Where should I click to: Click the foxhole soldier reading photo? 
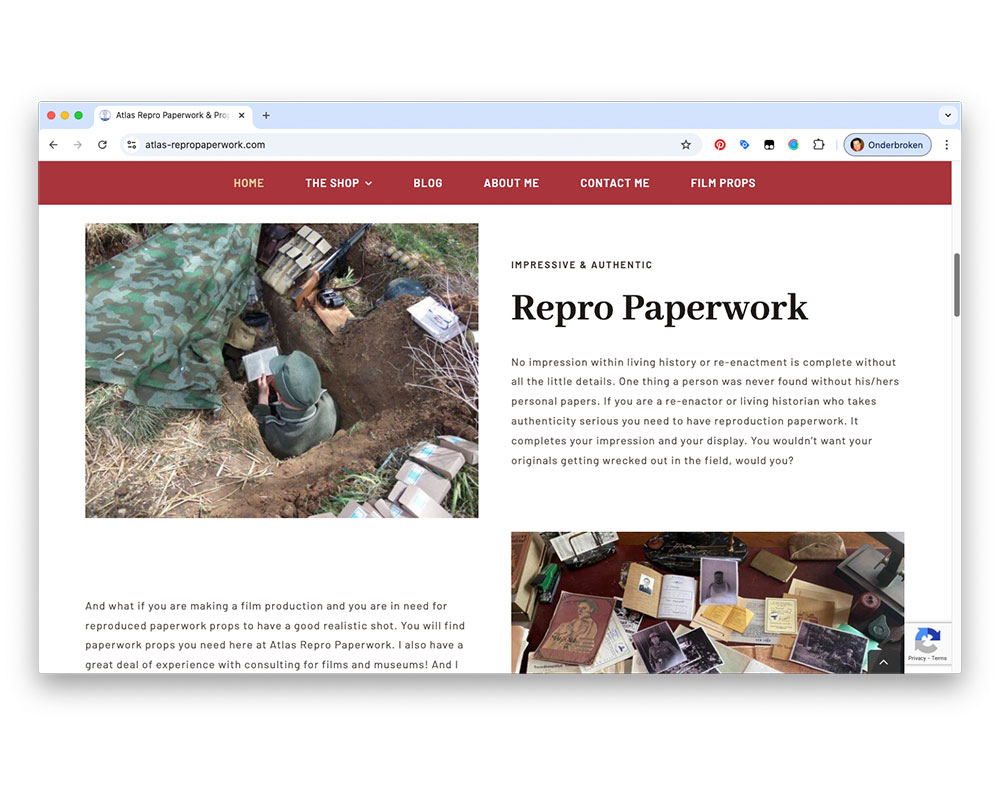(281, 370)
